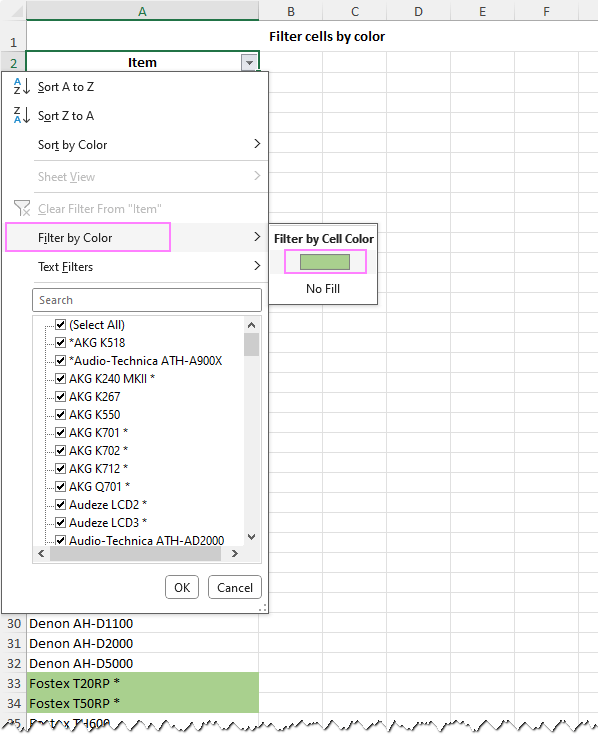Confirm the filter with OK

click(182, 588)
